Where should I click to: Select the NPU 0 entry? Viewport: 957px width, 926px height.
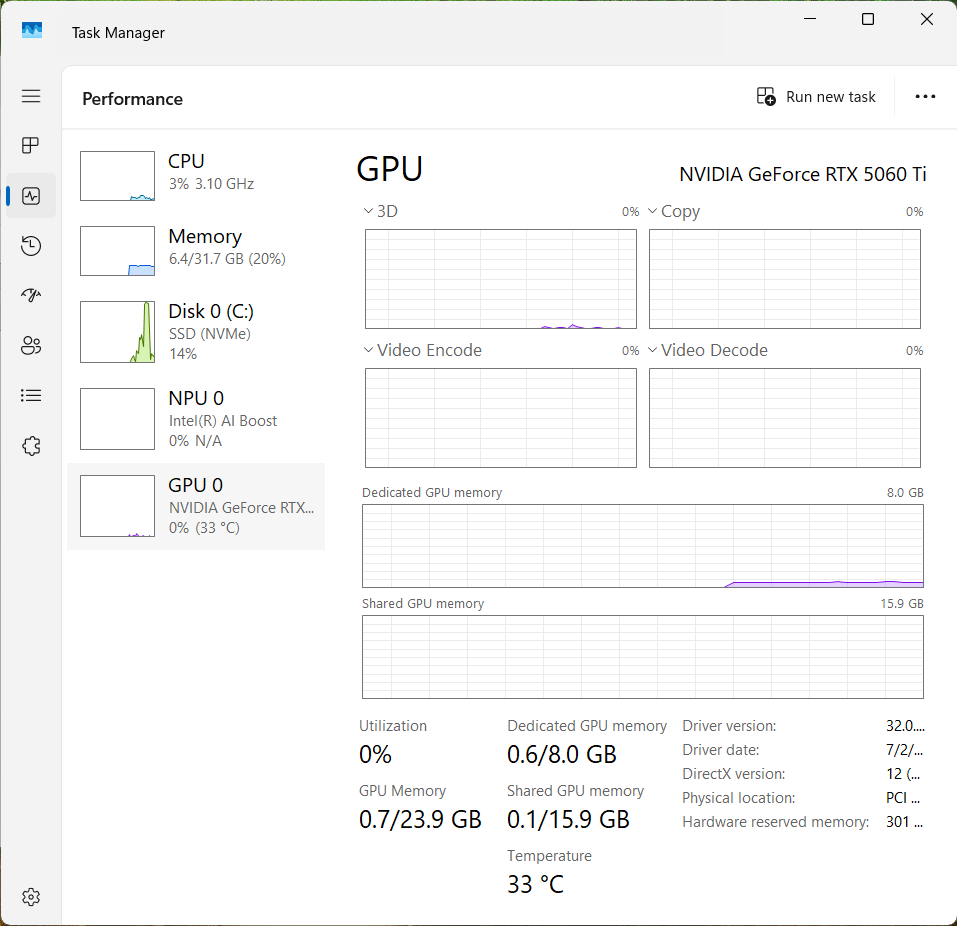[196, 419]
